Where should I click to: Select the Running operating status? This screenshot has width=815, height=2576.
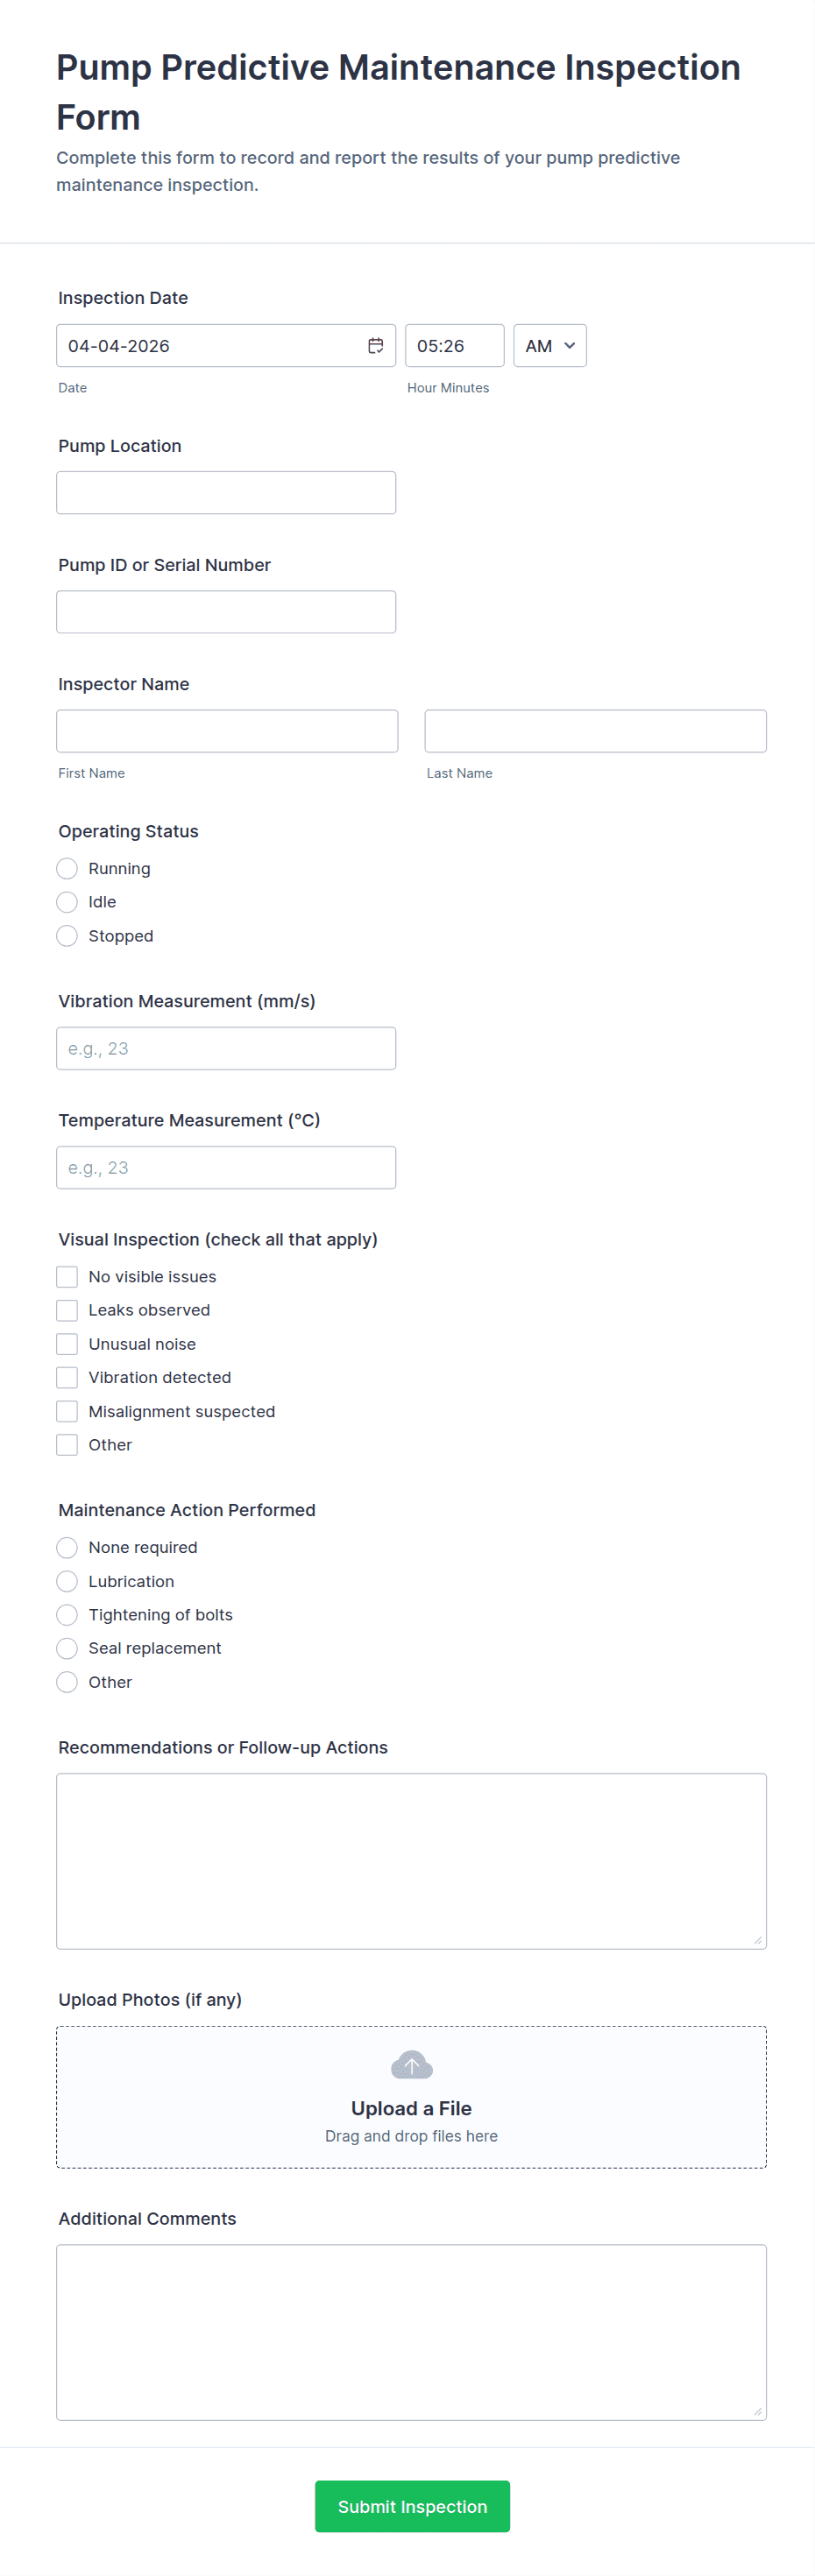click(x=67, y=869)
